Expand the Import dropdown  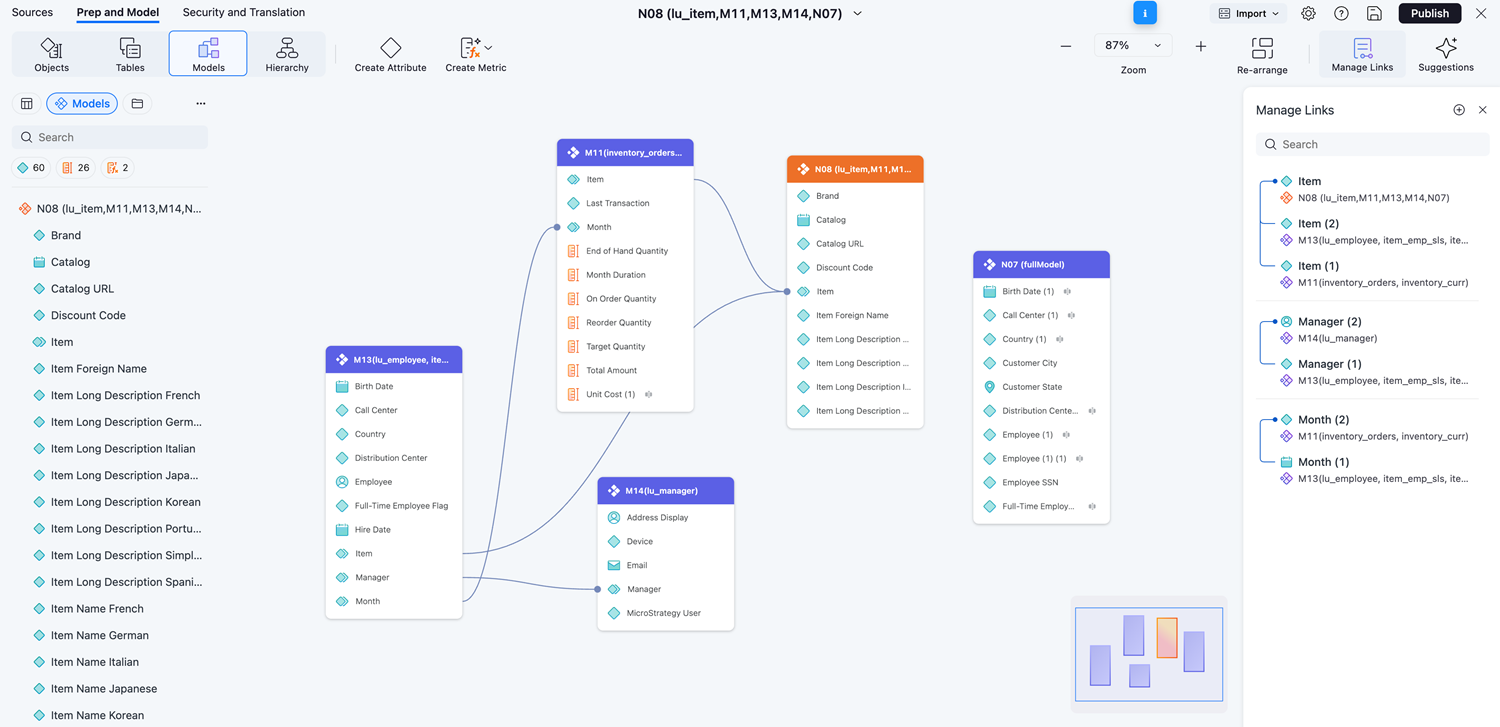[1249, 14]
